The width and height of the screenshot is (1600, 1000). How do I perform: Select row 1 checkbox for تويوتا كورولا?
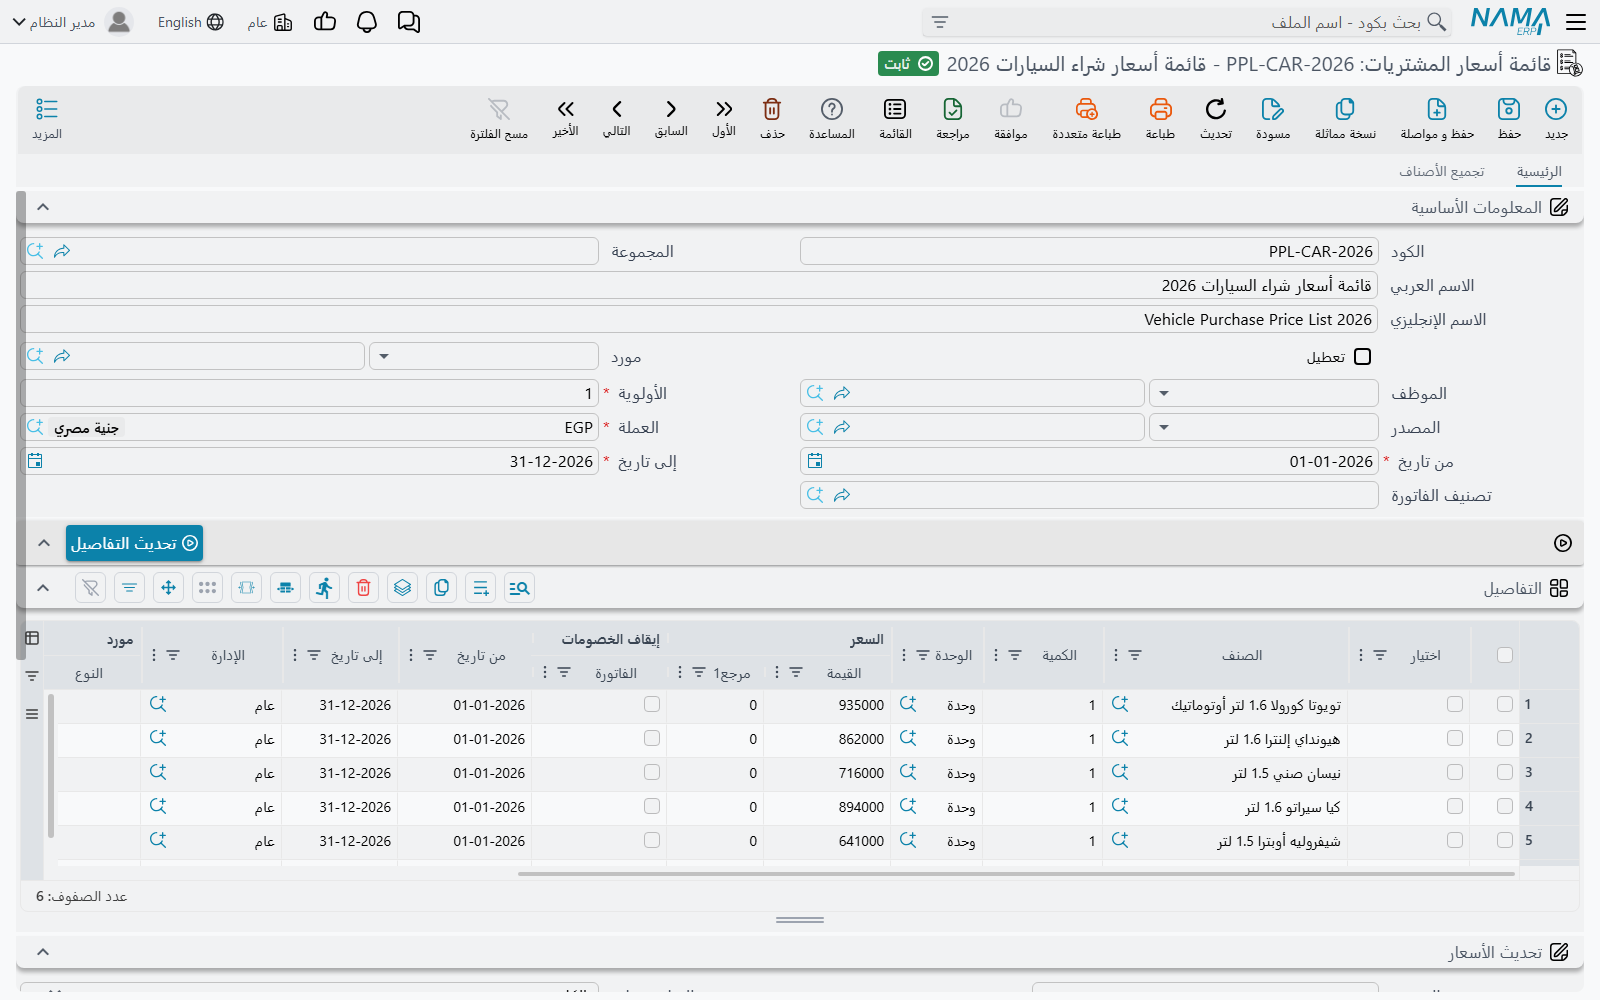pos(1505,704)
